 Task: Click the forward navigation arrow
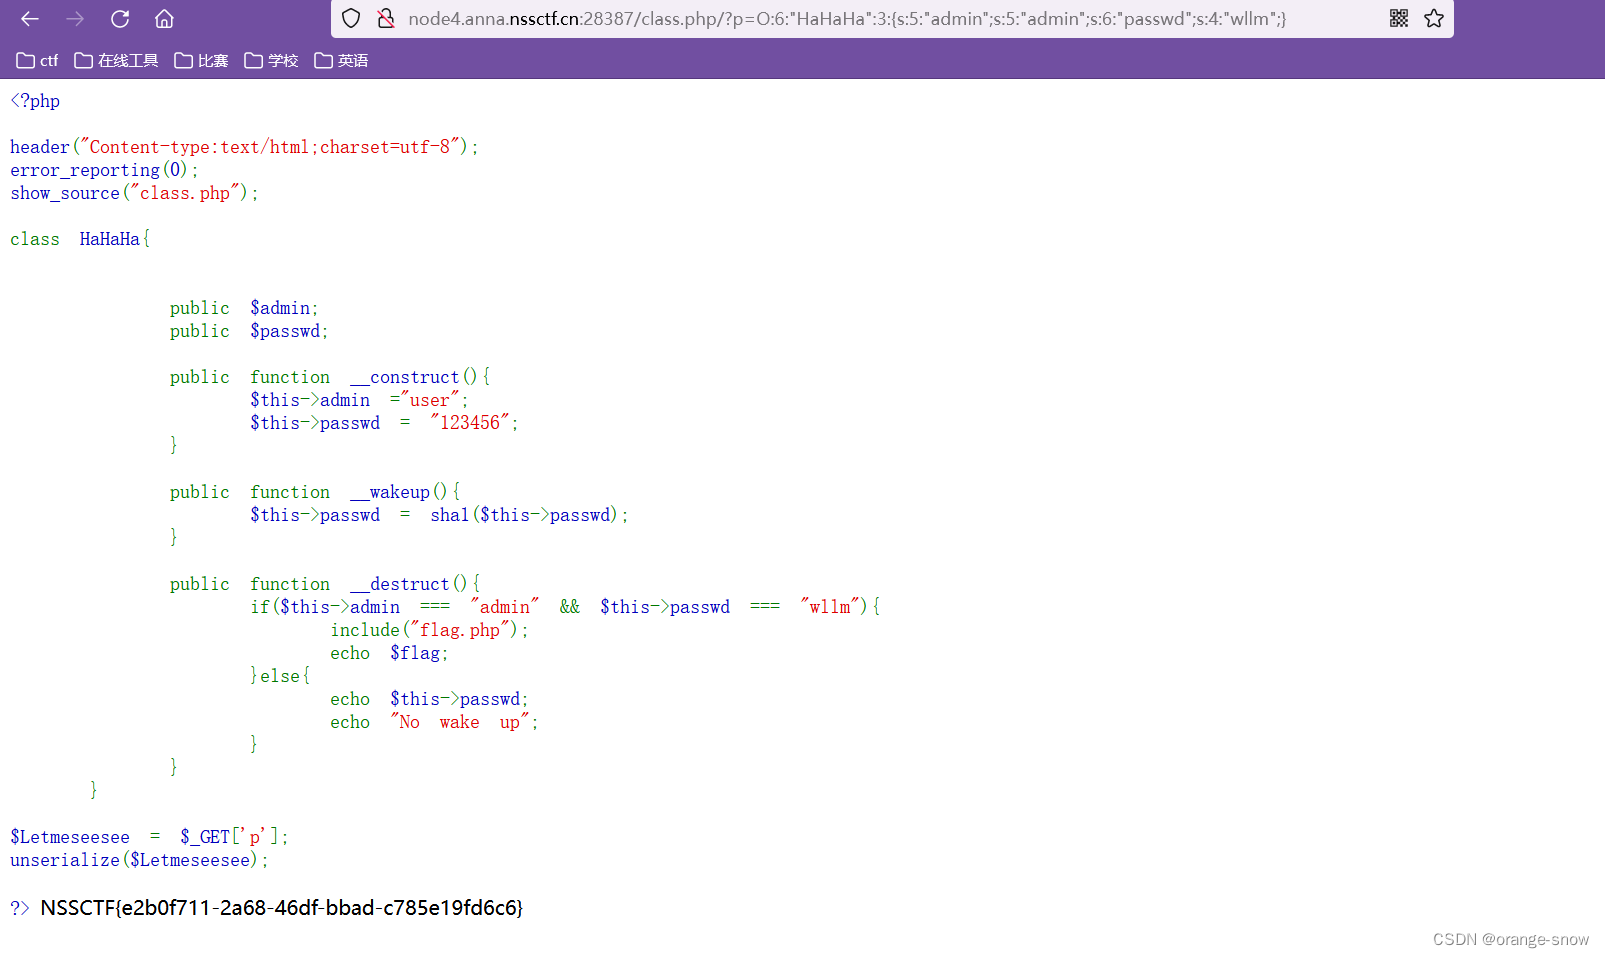click(x=75, y=18)
